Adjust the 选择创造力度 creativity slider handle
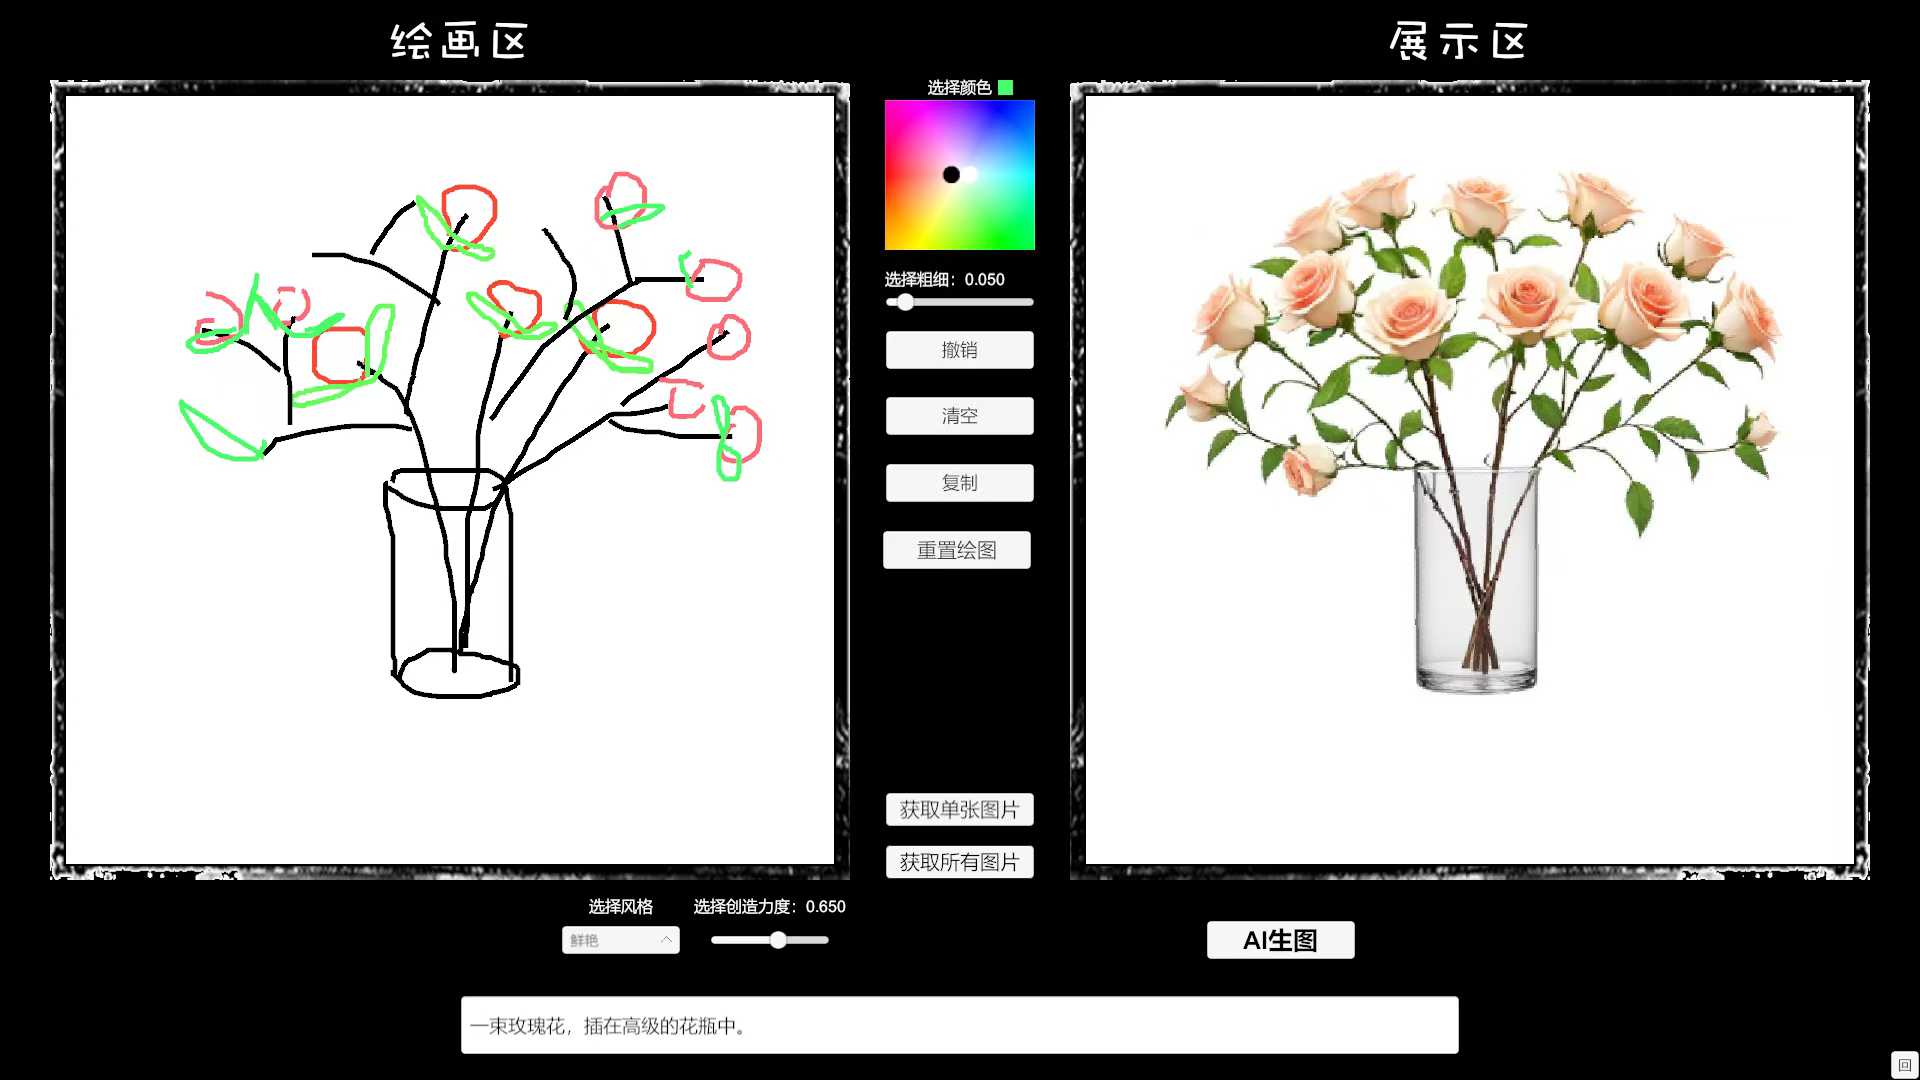 coord(778,940)
